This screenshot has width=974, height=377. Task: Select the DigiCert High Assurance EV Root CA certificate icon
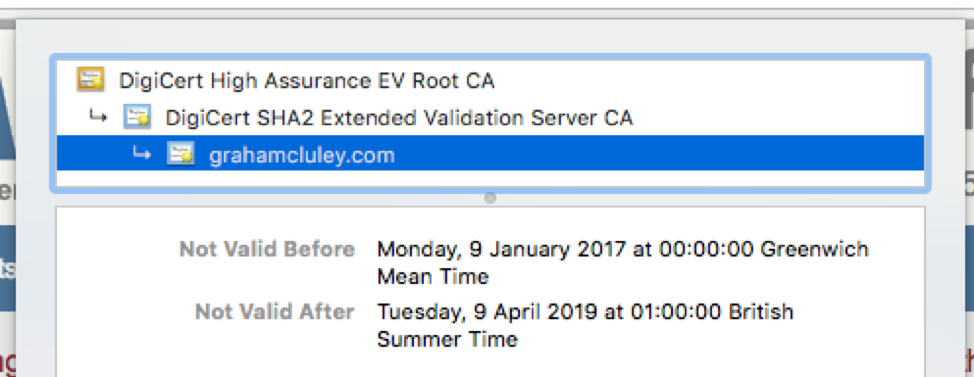pos(90,79)
